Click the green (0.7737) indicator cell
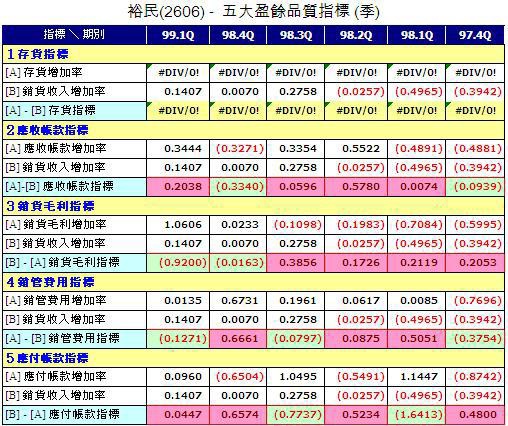 coord(296,415)
